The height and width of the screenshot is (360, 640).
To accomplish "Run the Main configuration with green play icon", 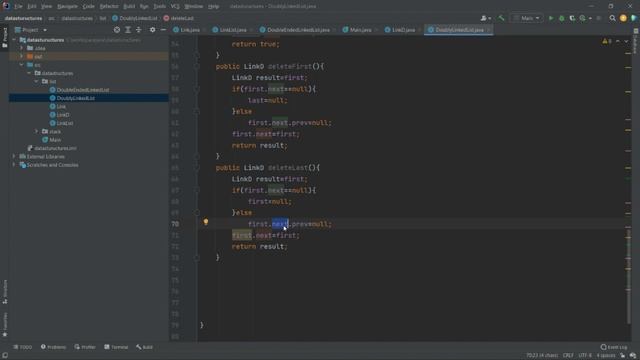I will (x=551, y=18).
